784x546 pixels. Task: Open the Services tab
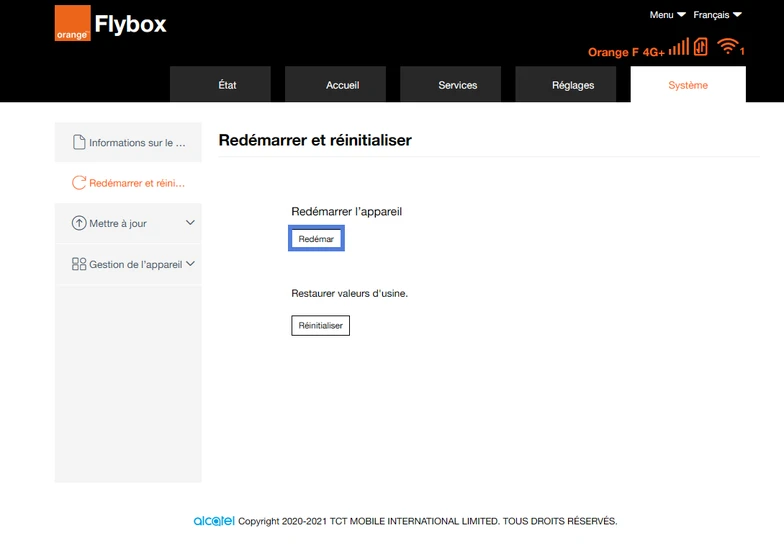450,84
